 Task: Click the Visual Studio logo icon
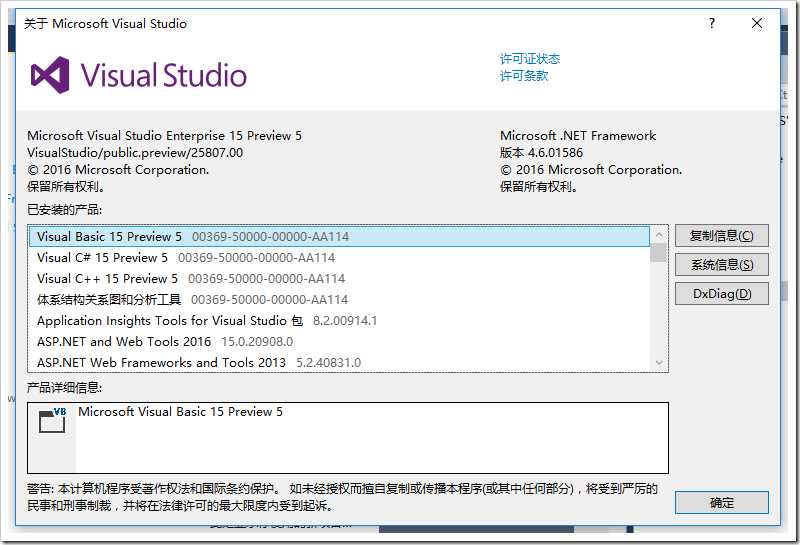click(50, 75)
